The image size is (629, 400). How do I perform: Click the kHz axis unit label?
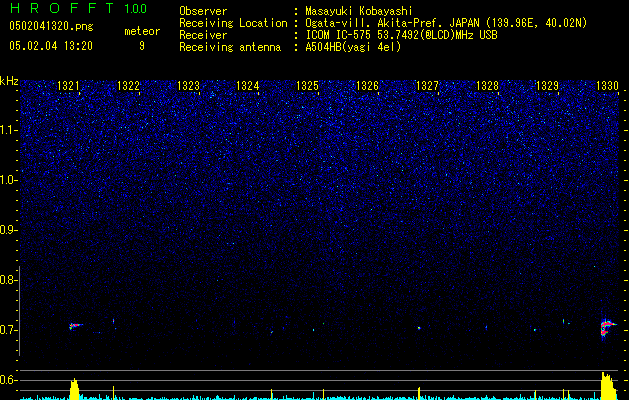coord(9,81)
